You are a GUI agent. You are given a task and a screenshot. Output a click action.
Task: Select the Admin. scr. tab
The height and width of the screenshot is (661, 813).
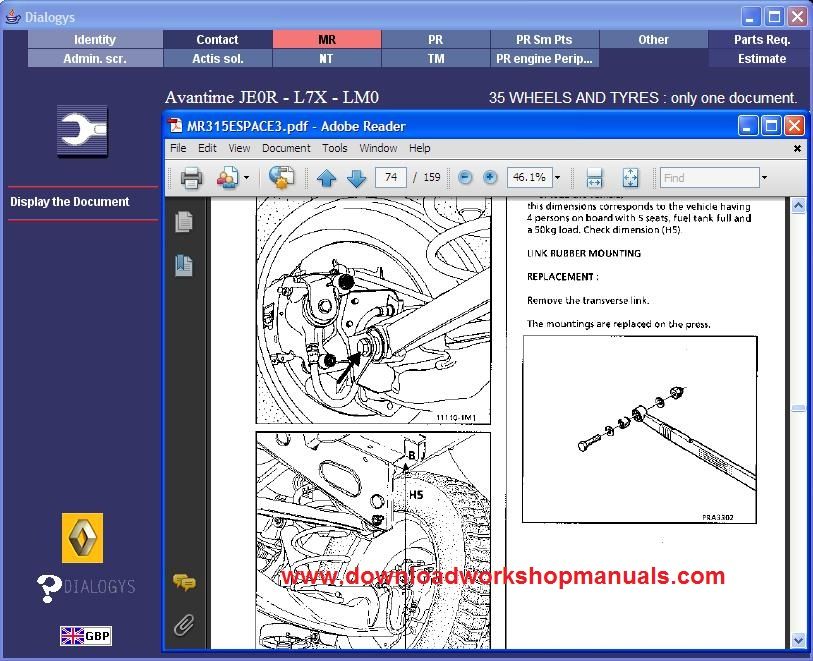[x=95, y=59]
